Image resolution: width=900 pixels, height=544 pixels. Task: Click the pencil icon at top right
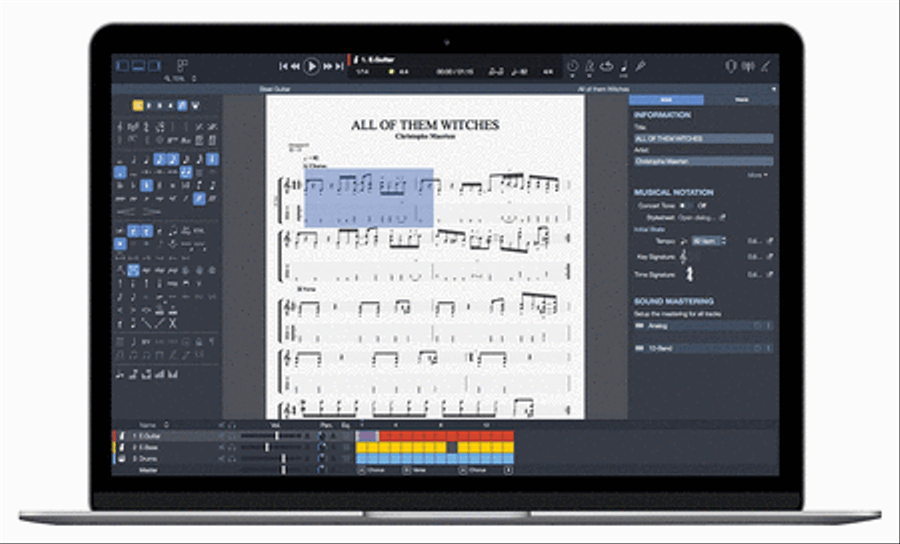766,67
